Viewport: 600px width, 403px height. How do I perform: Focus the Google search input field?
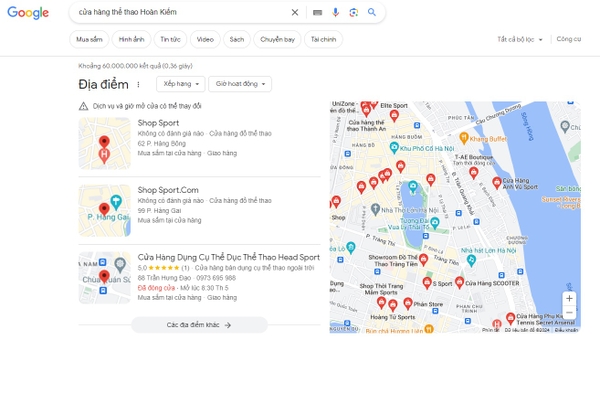tap(182, 12)
